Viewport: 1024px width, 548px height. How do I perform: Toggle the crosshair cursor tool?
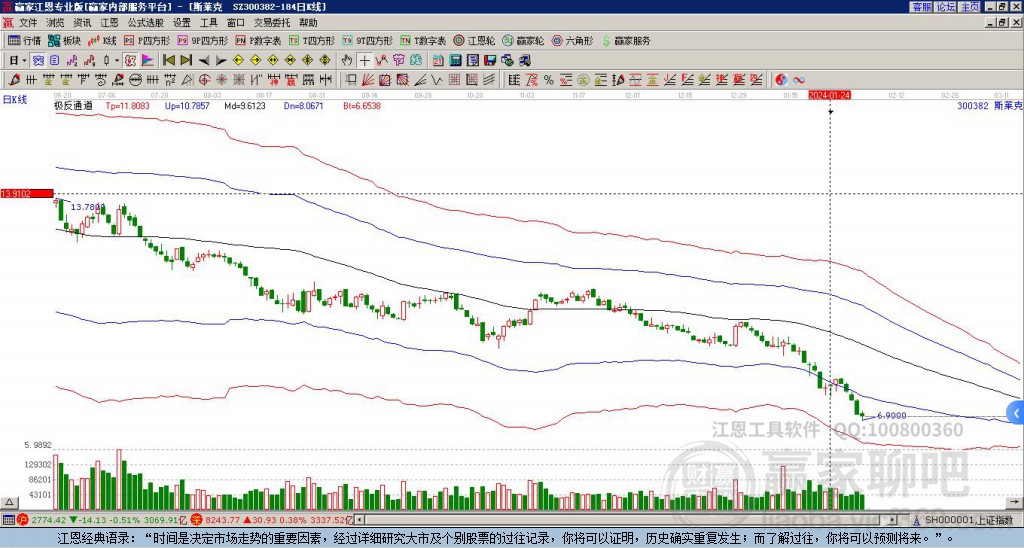(x=364, y=60)
